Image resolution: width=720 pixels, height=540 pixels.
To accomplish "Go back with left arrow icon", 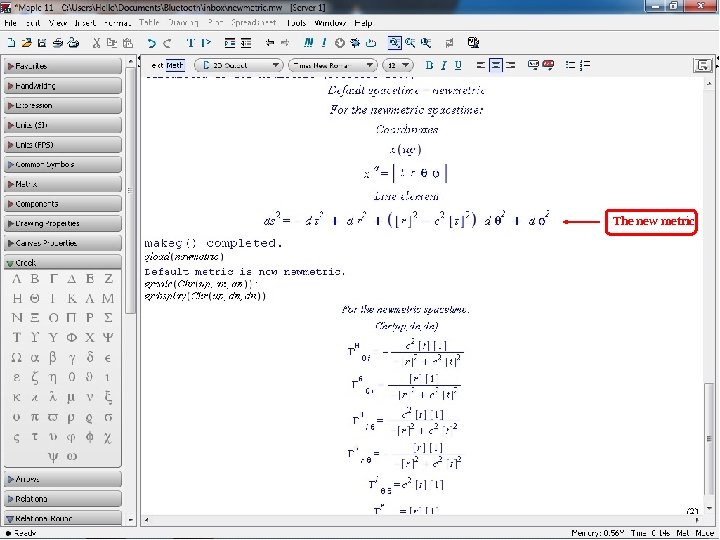I will click(270, 43).
